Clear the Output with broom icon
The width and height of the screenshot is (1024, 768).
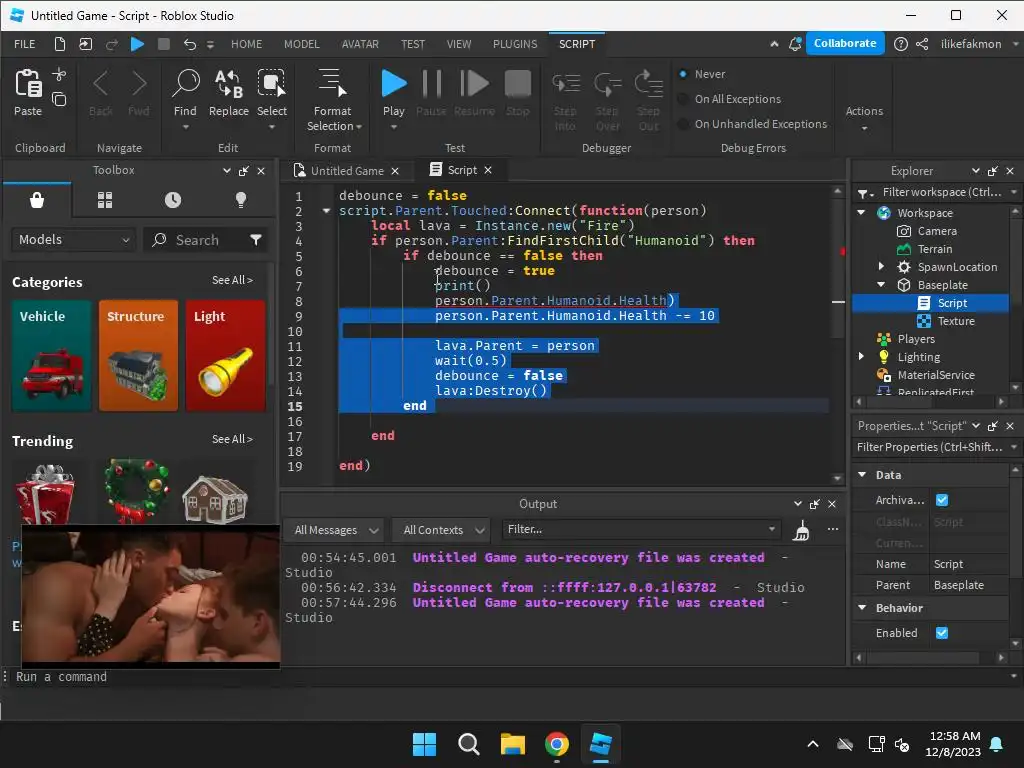coord(801,530)
